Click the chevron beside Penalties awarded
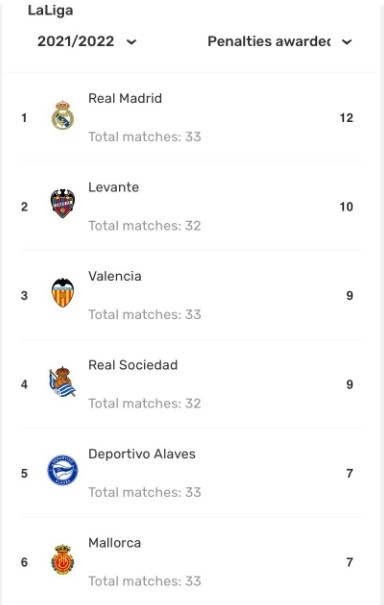The width and height of the screenshot is (384, 605). click(347, 42)
